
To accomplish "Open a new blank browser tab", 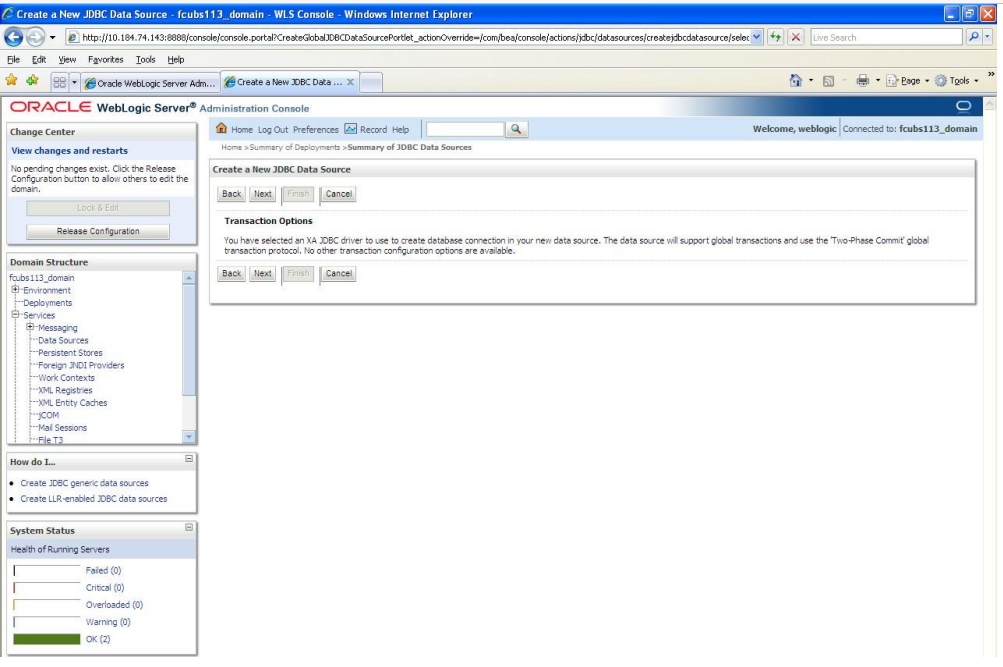I will (371, 82).
